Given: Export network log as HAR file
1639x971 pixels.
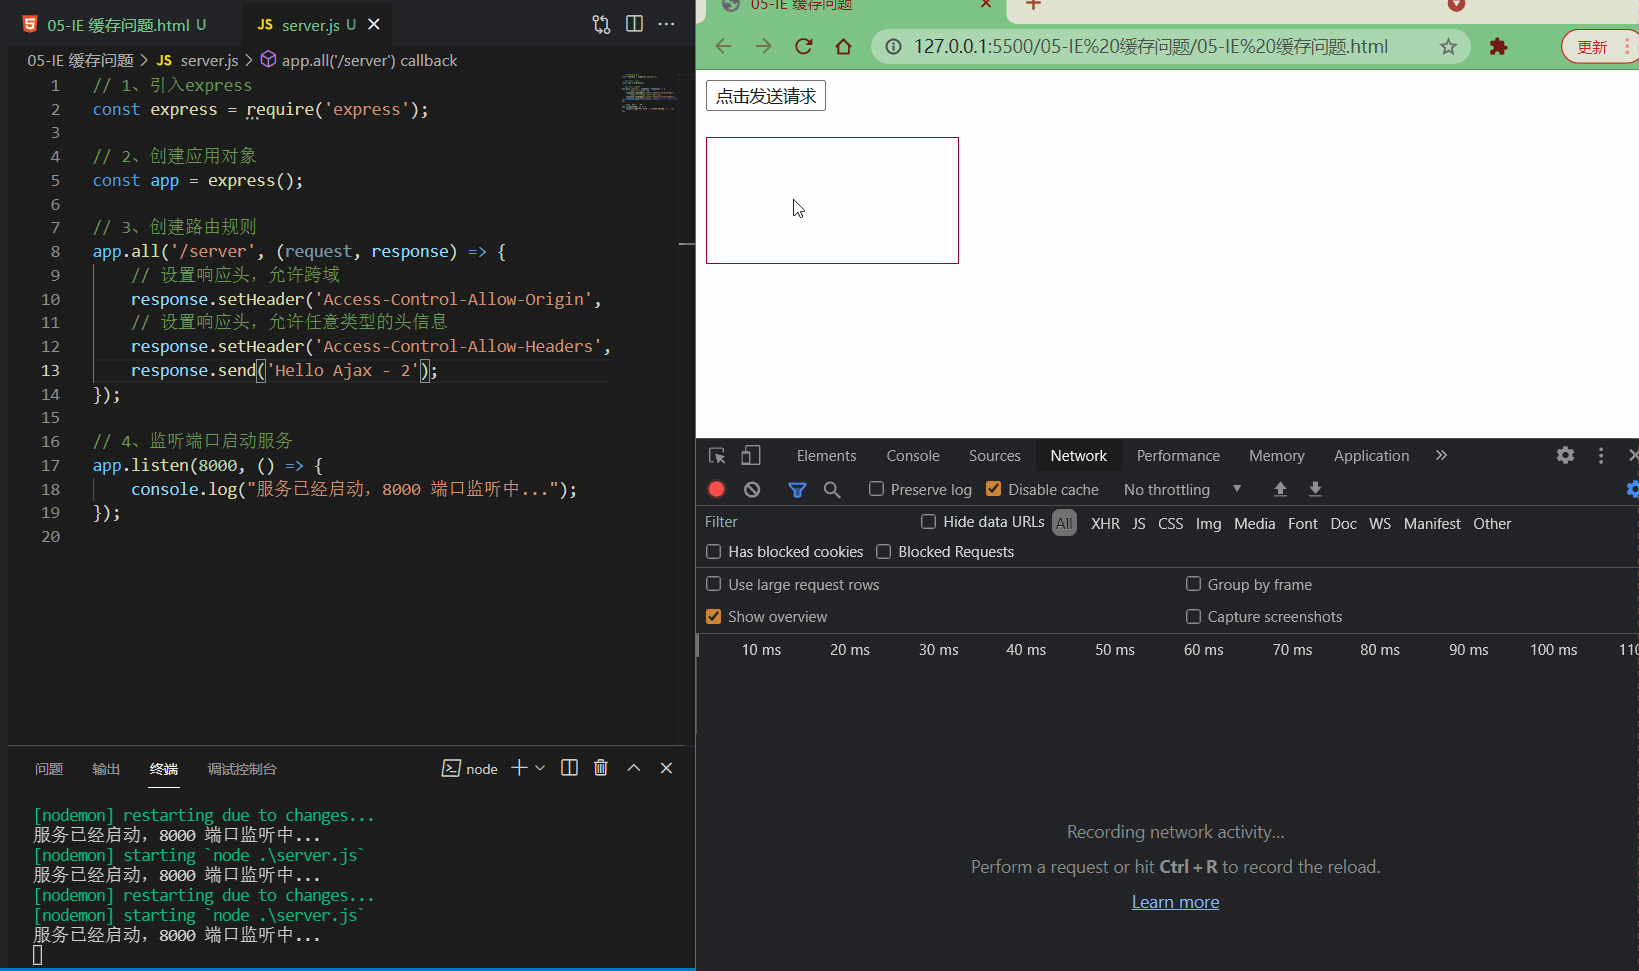Looking at the screenshot, I should click(x=1314, y=489).
